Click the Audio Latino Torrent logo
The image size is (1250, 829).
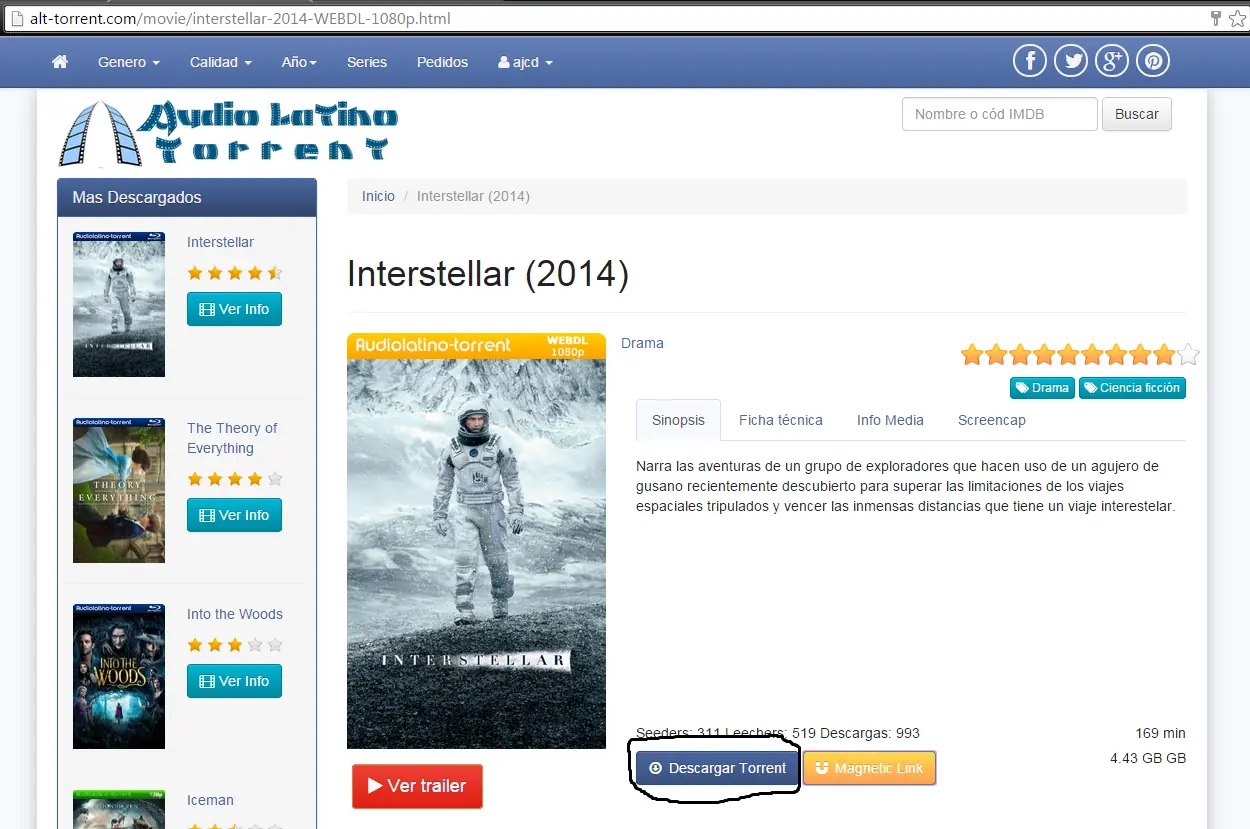pyautogui.click(x=228, y=133)
